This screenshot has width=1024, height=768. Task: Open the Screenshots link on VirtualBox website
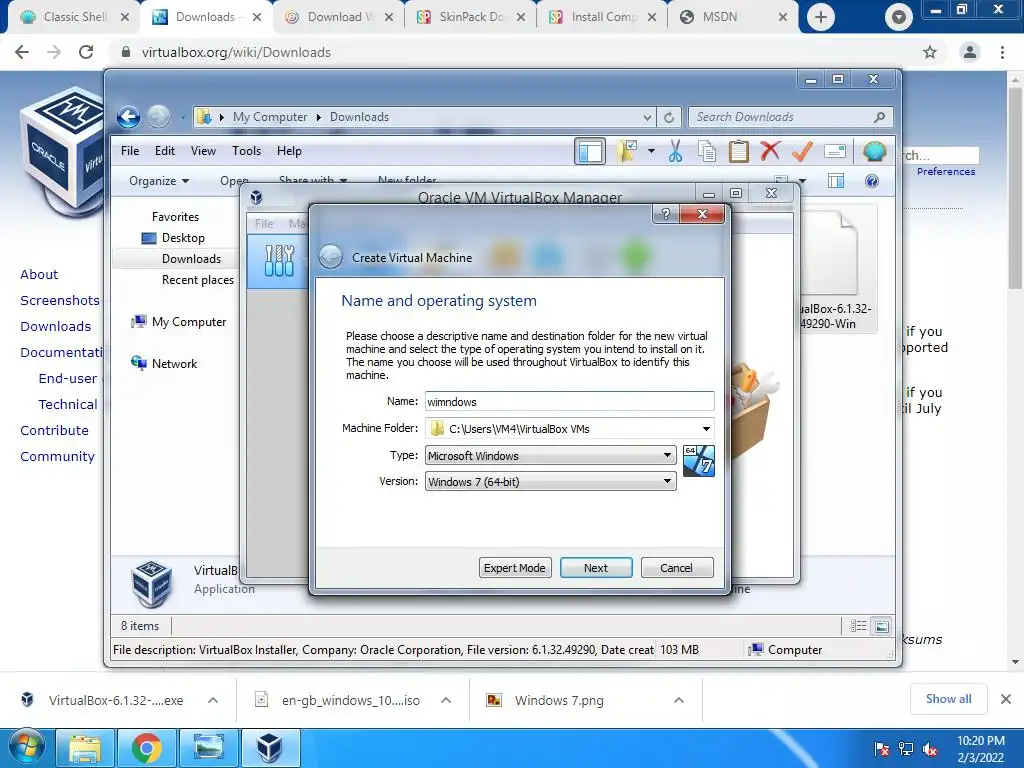59,300
